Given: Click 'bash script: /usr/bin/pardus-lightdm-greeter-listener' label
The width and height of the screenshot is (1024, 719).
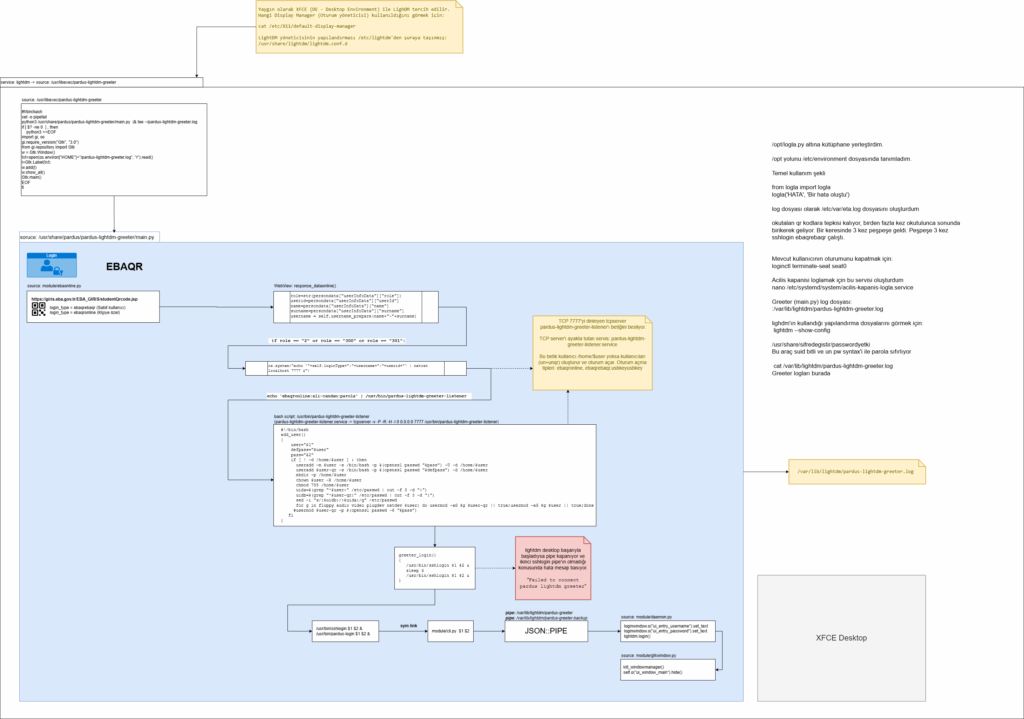Looking at the screenshot, I should pos(321,416).
